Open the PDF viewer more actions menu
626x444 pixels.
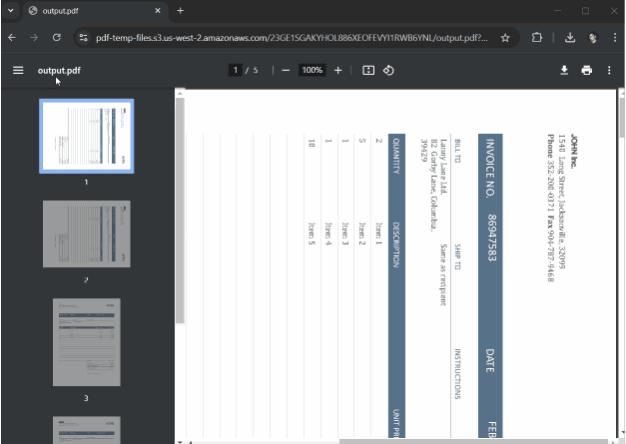609,70
